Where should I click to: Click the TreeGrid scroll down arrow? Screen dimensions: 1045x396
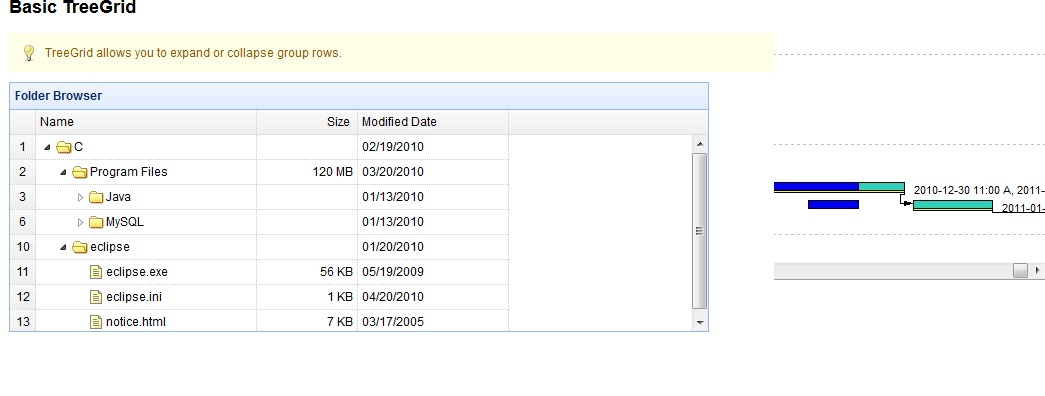[700, 323]
